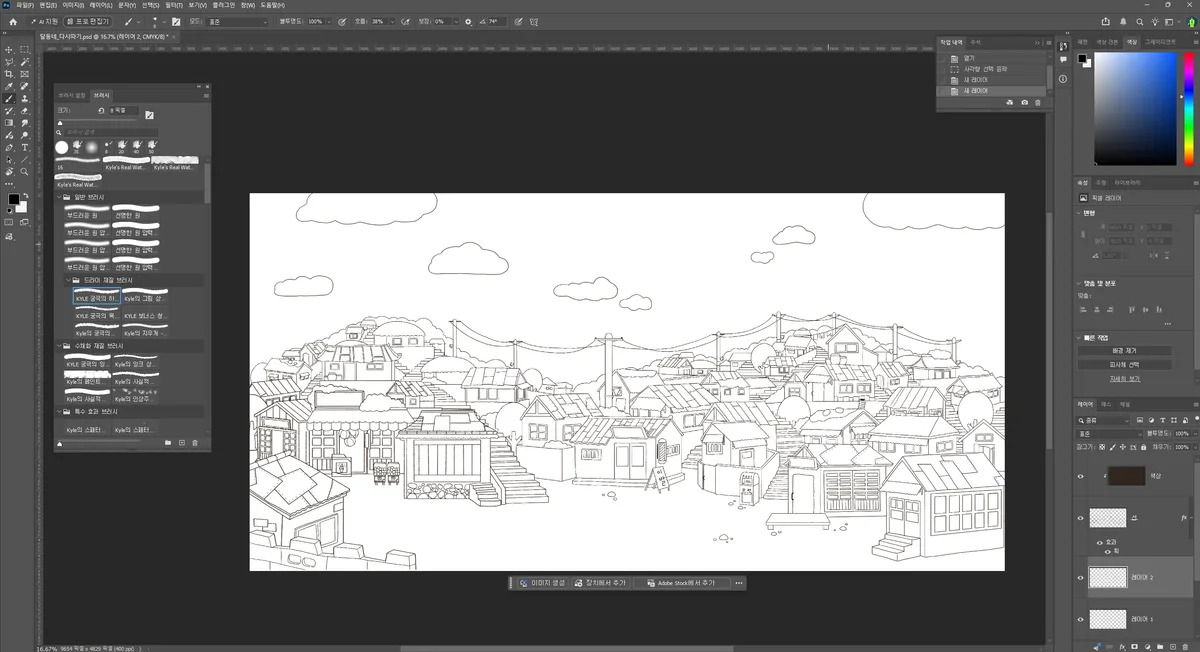
Task: Toggle visibility of 효과 layer effects
Action: coord(1099,542)
